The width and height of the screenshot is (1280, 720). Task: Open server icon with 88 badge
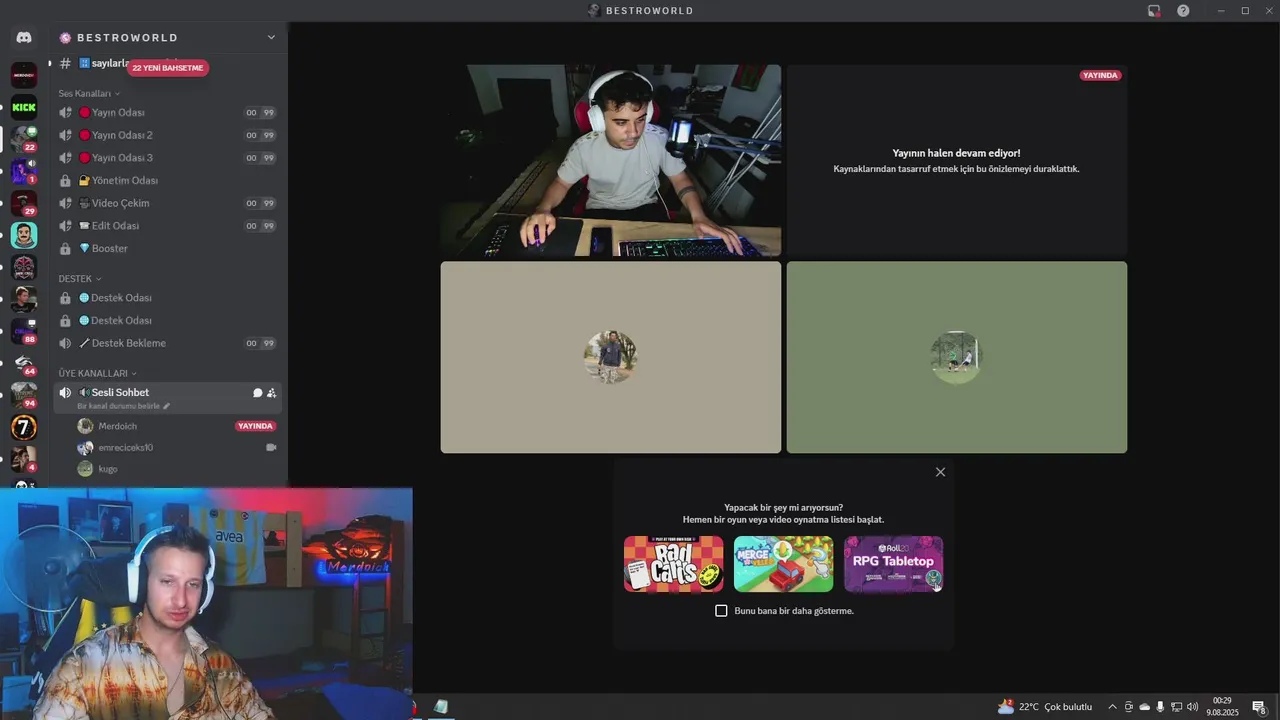coord(24,331)
